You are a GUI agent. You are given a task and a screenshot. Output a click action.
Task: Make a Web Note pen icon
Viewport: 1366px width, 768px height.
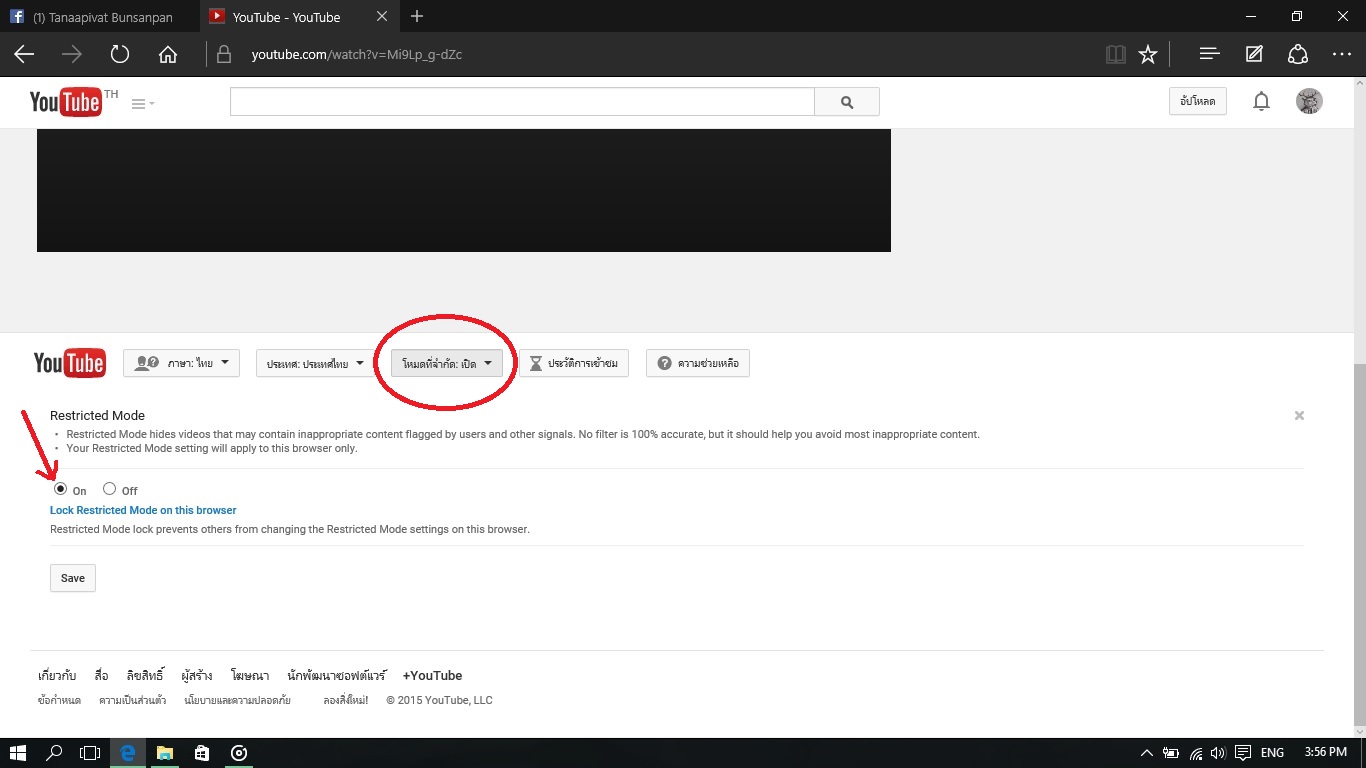1254,55
